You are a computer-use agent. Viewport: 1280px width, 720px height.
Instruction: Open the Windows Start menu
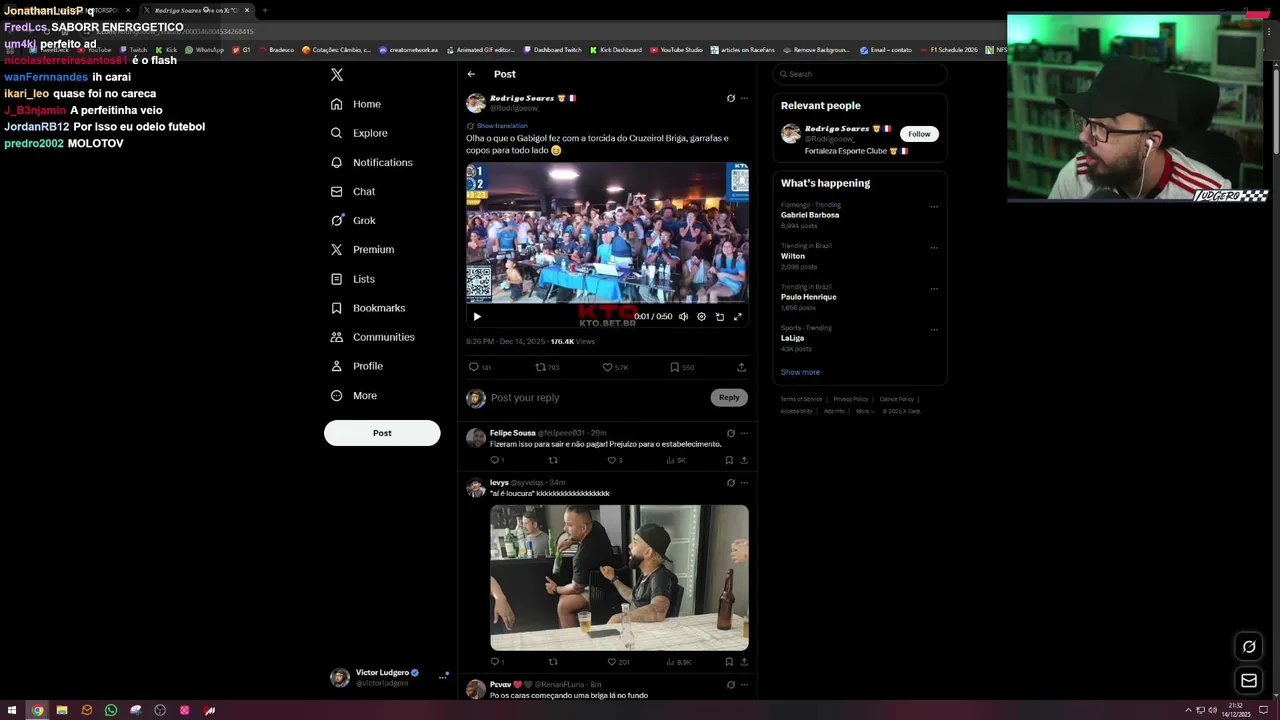click(x=12, y=711)
